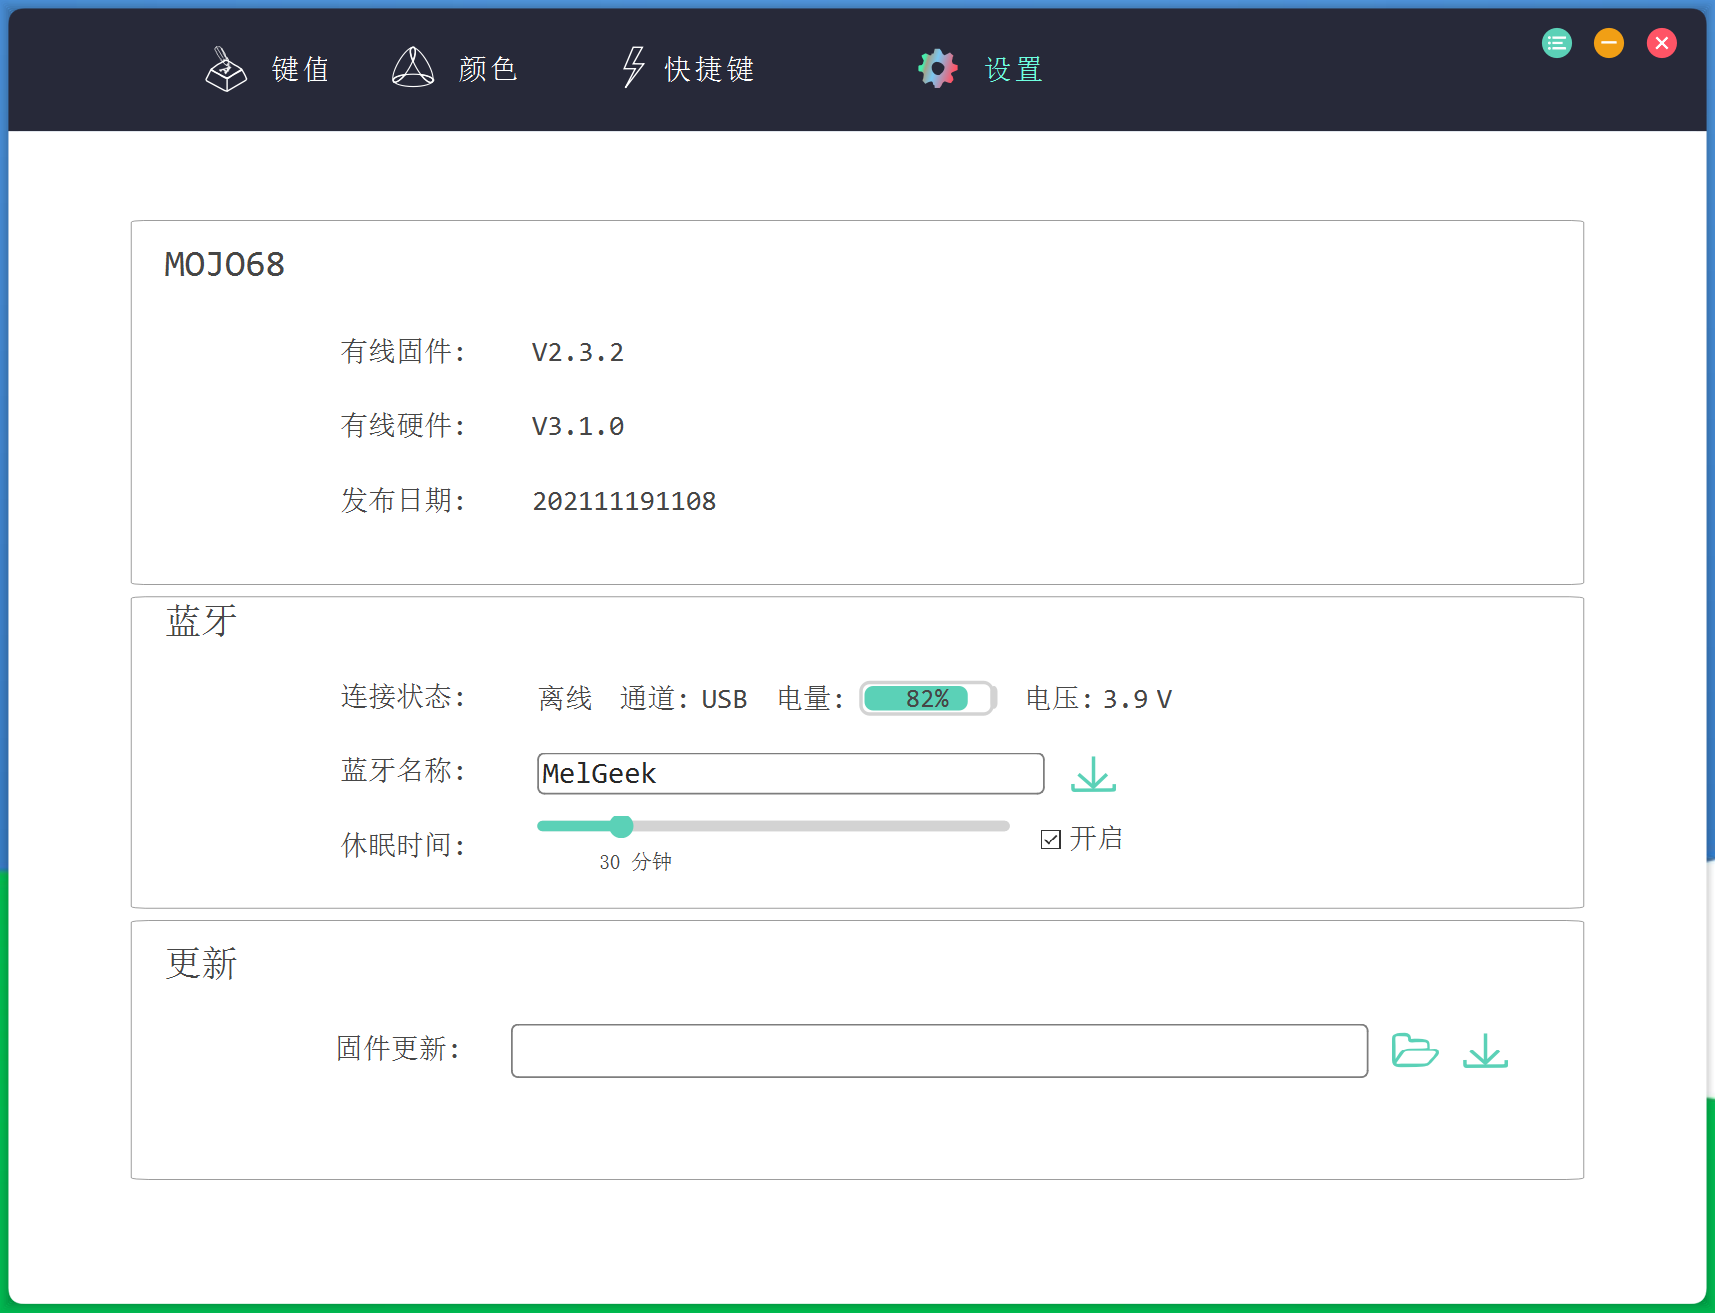1715x1313 pixels.
Task: Click the 发布日期 label
Action: (x=403, y=500)
